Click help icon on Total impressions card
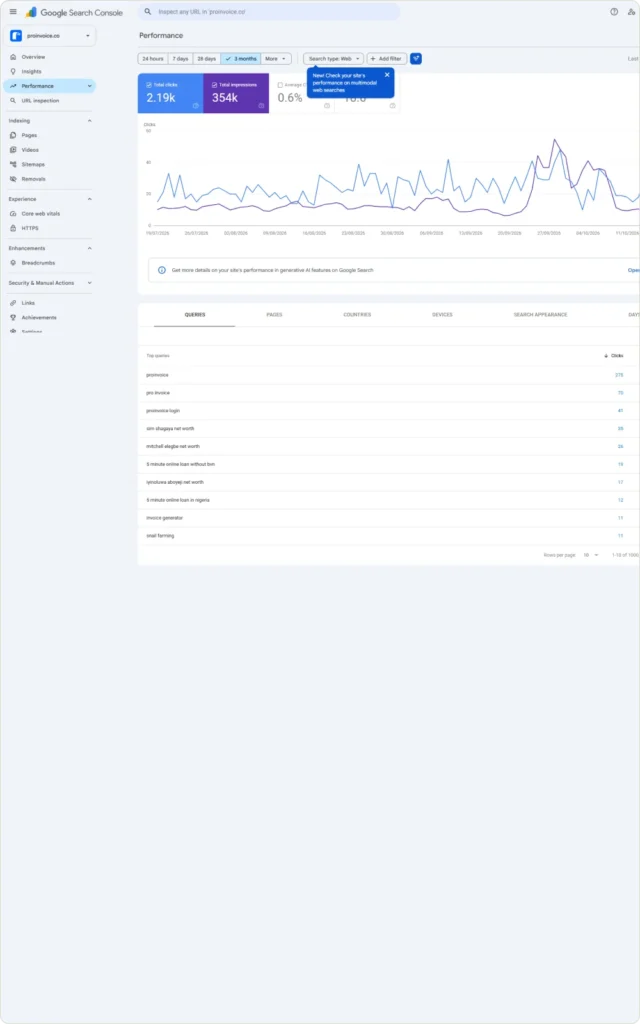Viewport: 640px width, 1024px height. coord(261,106)
